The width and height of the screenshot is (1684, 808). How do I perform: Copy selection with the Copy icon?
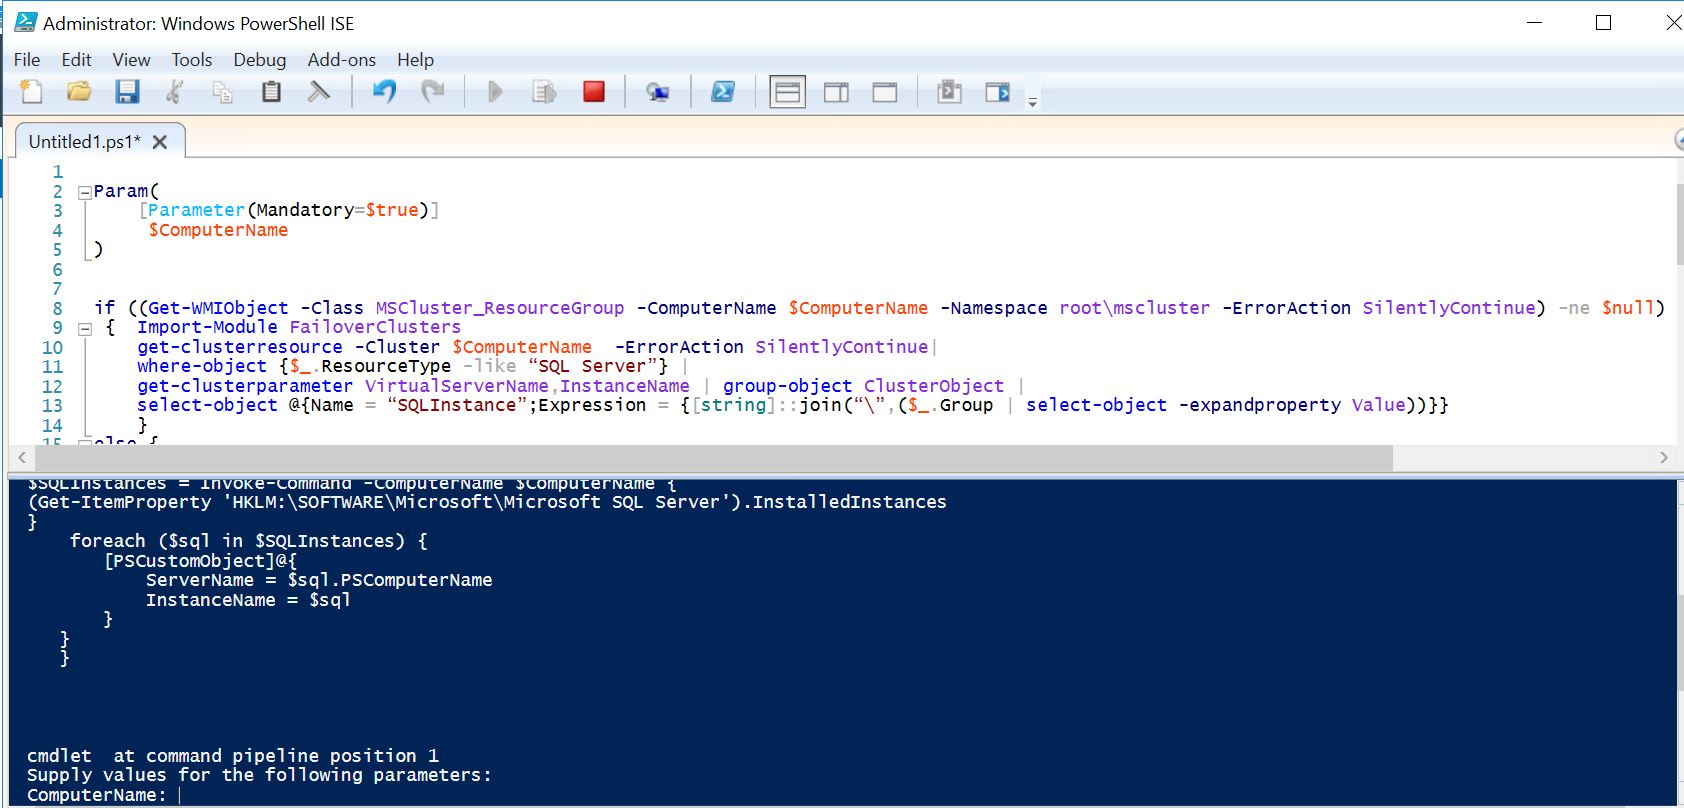222,92
